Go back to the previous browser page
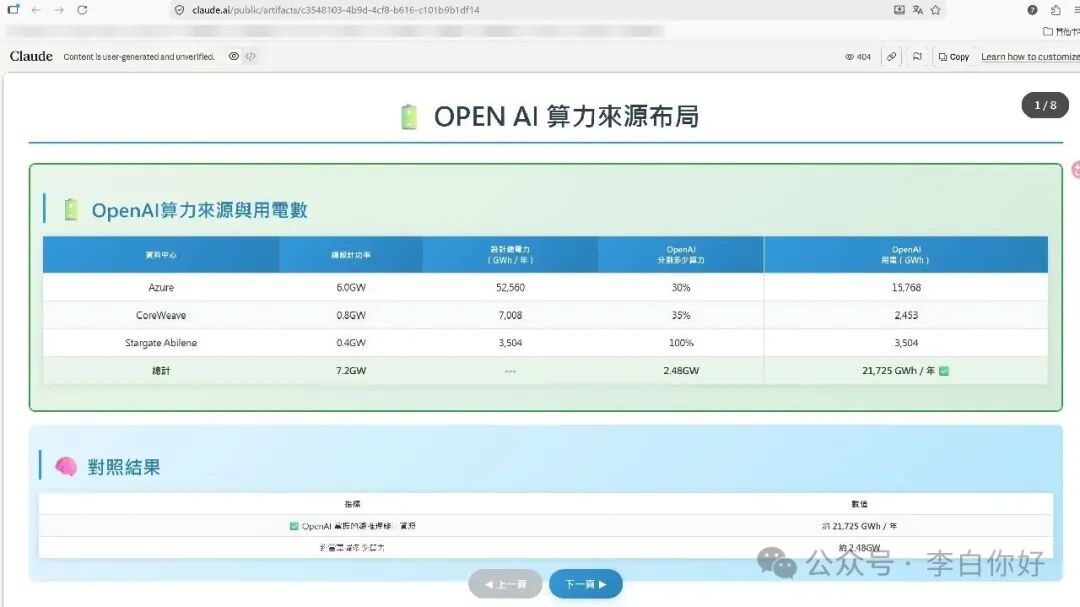 [x=36, y=10]
